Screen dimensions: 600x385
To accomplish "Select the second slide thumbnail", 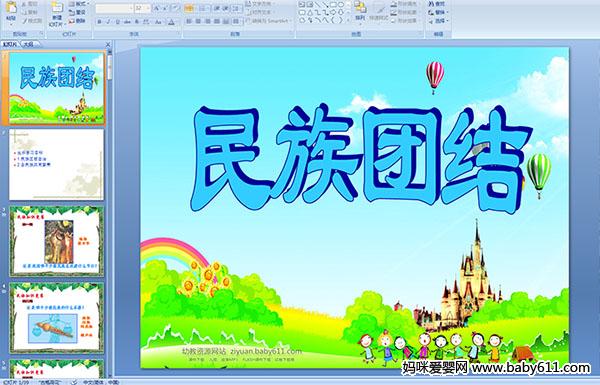I will (x=57, y=165).
